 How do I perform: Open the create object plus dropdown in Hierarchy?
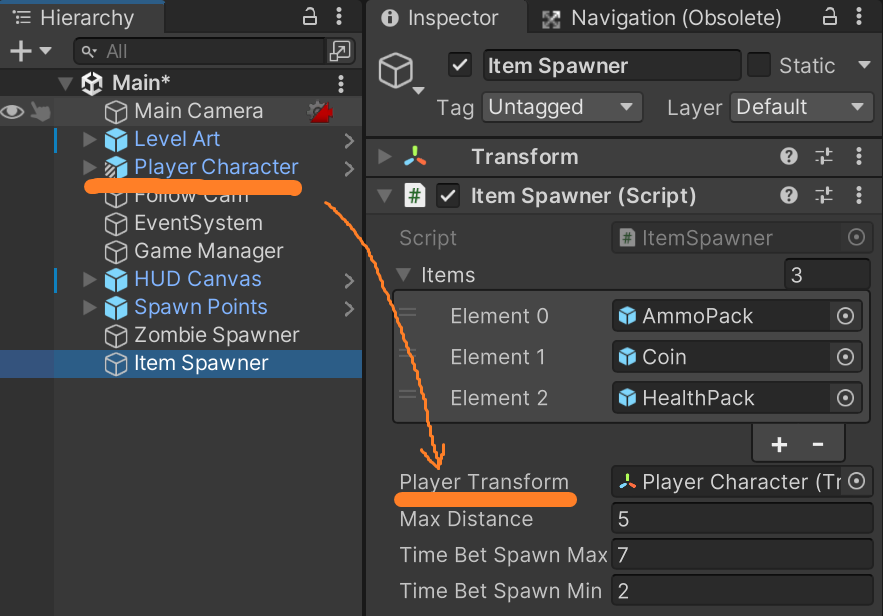[31, 51]
